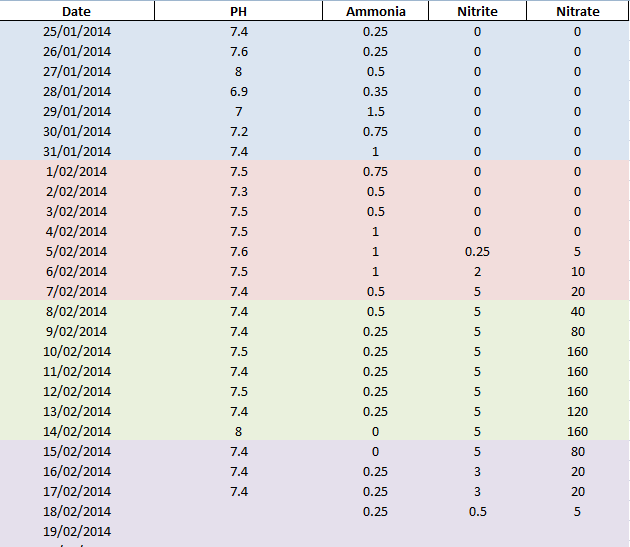Select Nitrate value 80 on 9/02/2014
The image size is (630, 547).
click(578, 332)
